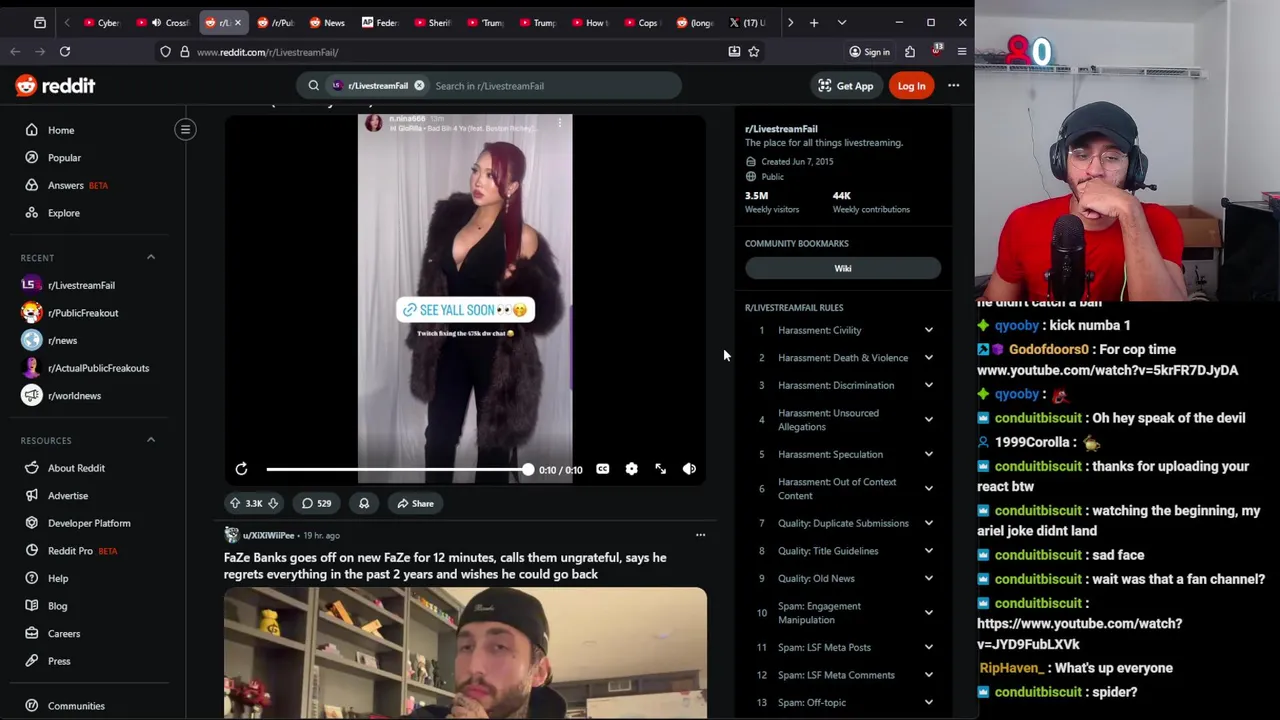Viewport: 1280px width, 720px height.
Task: Open a new browser tab
Action: click(814, 22)
